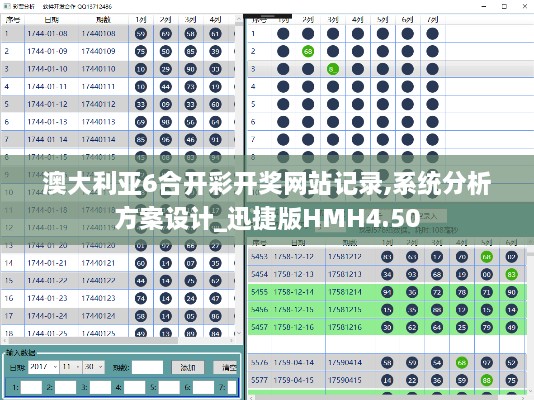Open the day dropdown showing 30

pyautogui.click(x=94, y=367)
